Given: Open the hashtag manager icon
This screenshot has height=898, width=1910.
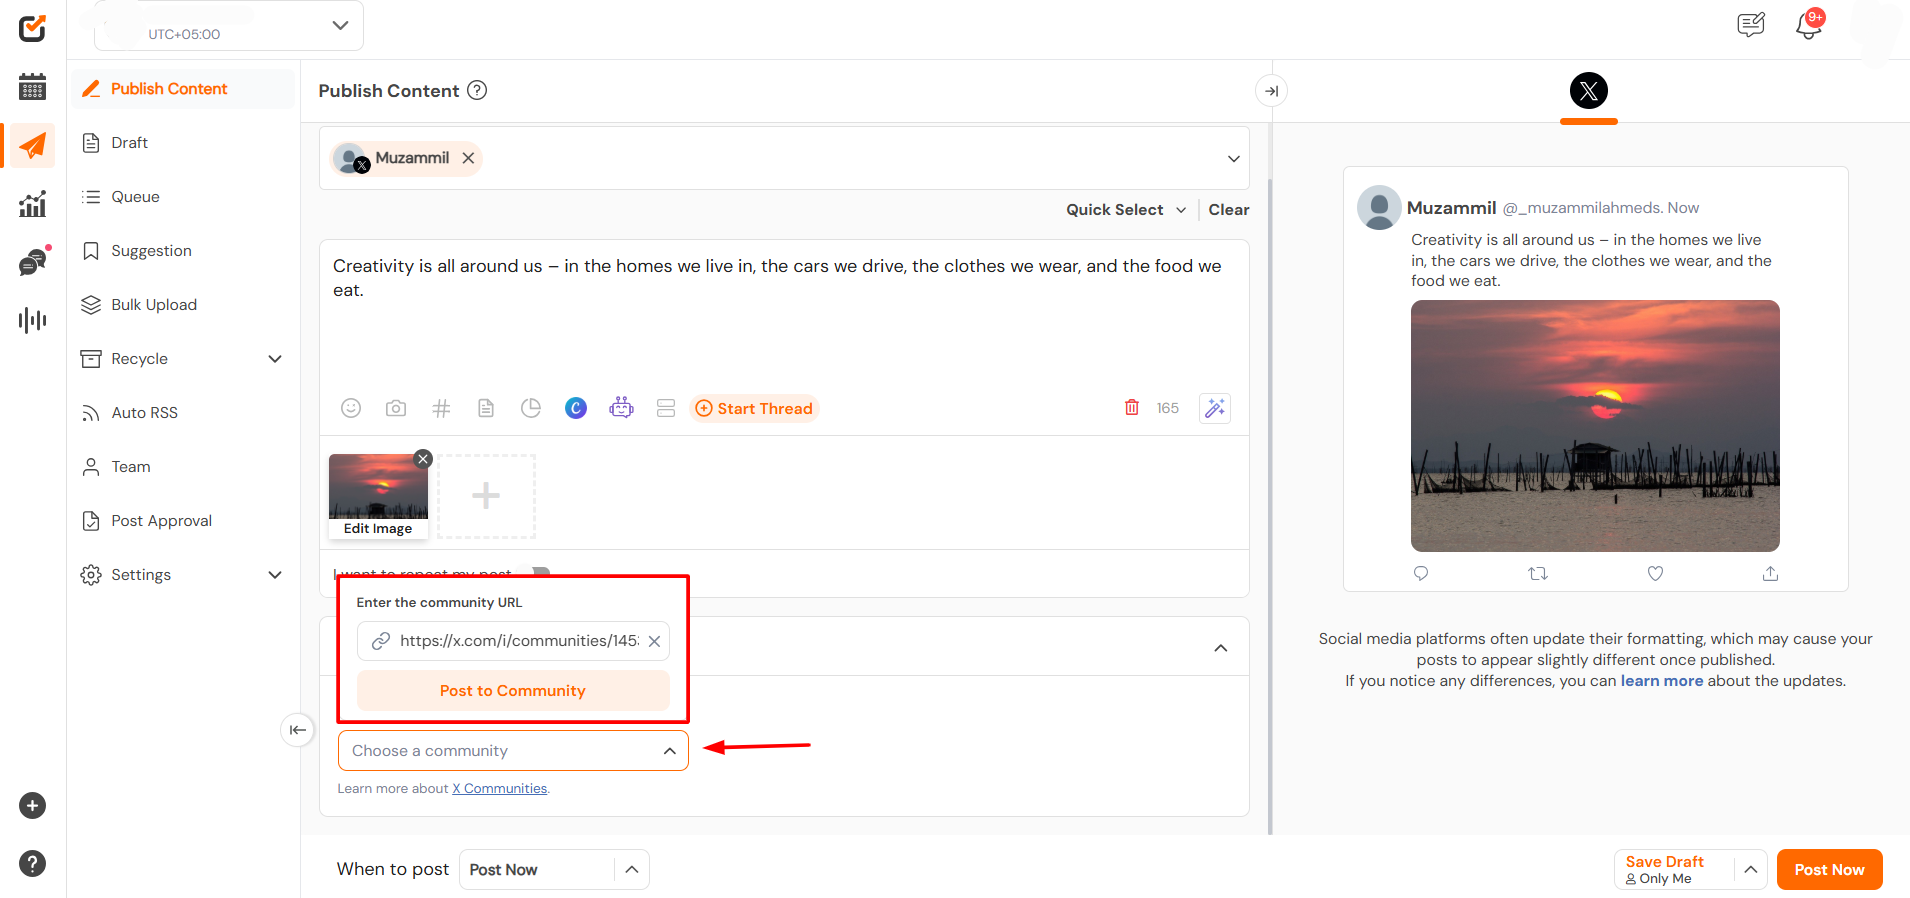Looking at the screenshot, I should tap(441, 408).
